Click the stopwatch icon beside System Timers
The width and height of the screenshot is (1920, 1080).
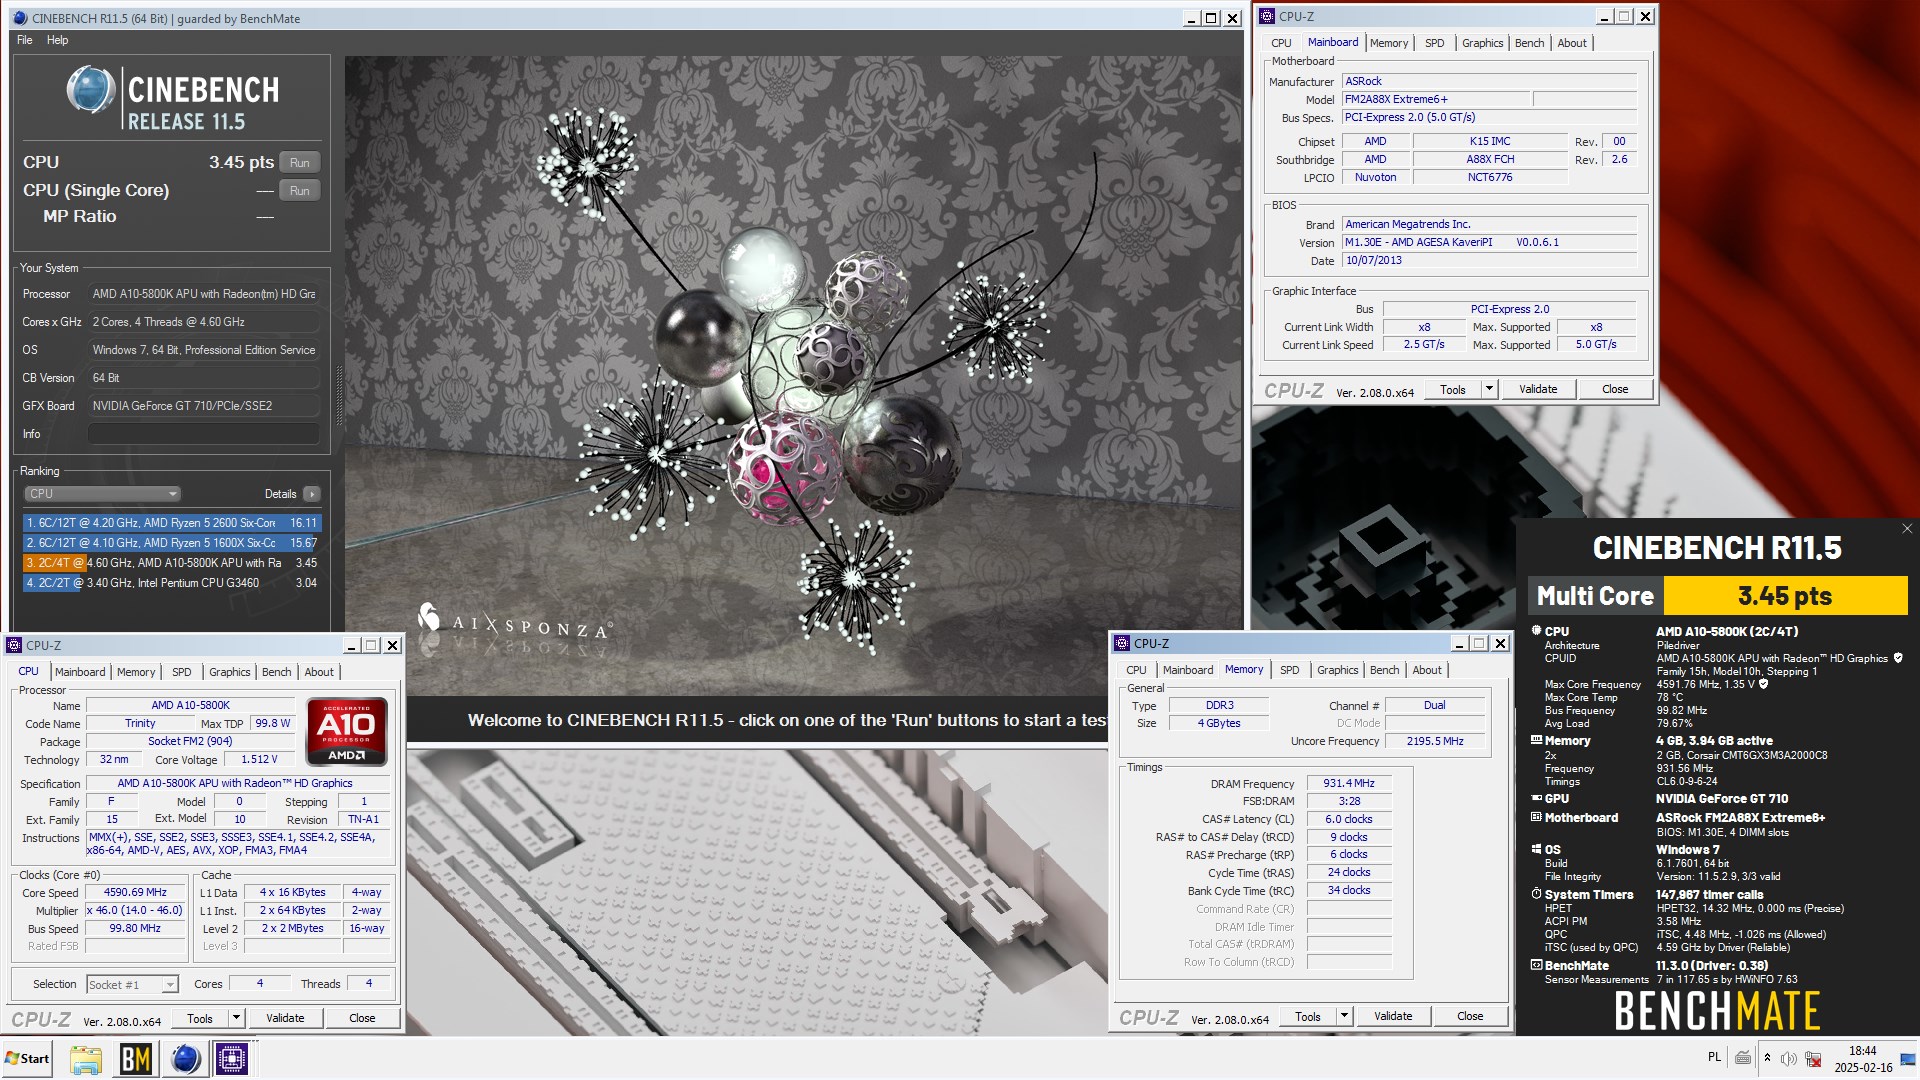(x=1536, y=894)
